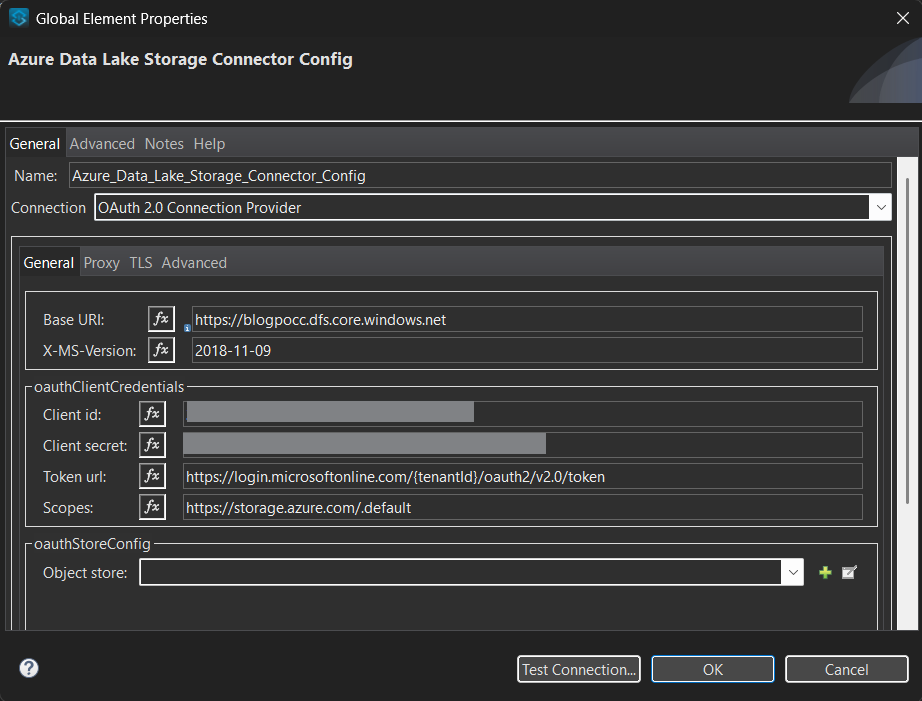Screen dimensions: 922x701
Task: Open the Help tab
Action: (x=209, y=143)
